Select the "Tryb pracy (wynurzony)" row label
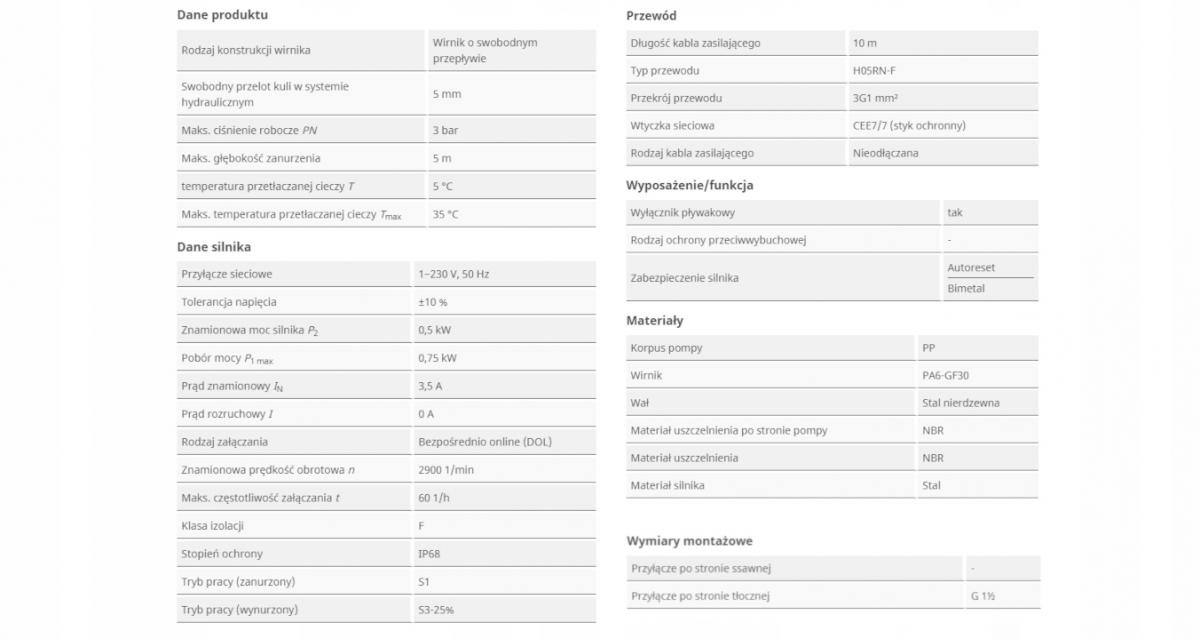 point(240,610)
